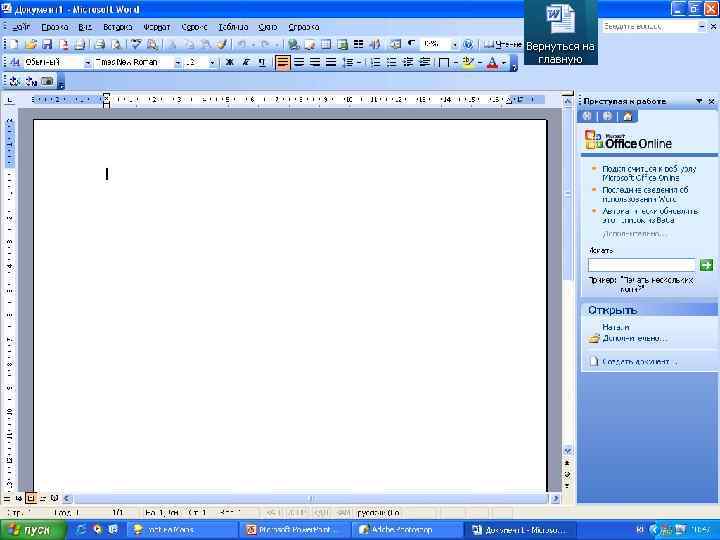The height and width of the screenshot is (540, 720).
Task: Toggle bold formatting (Ж)
Action: pos(230,62)
